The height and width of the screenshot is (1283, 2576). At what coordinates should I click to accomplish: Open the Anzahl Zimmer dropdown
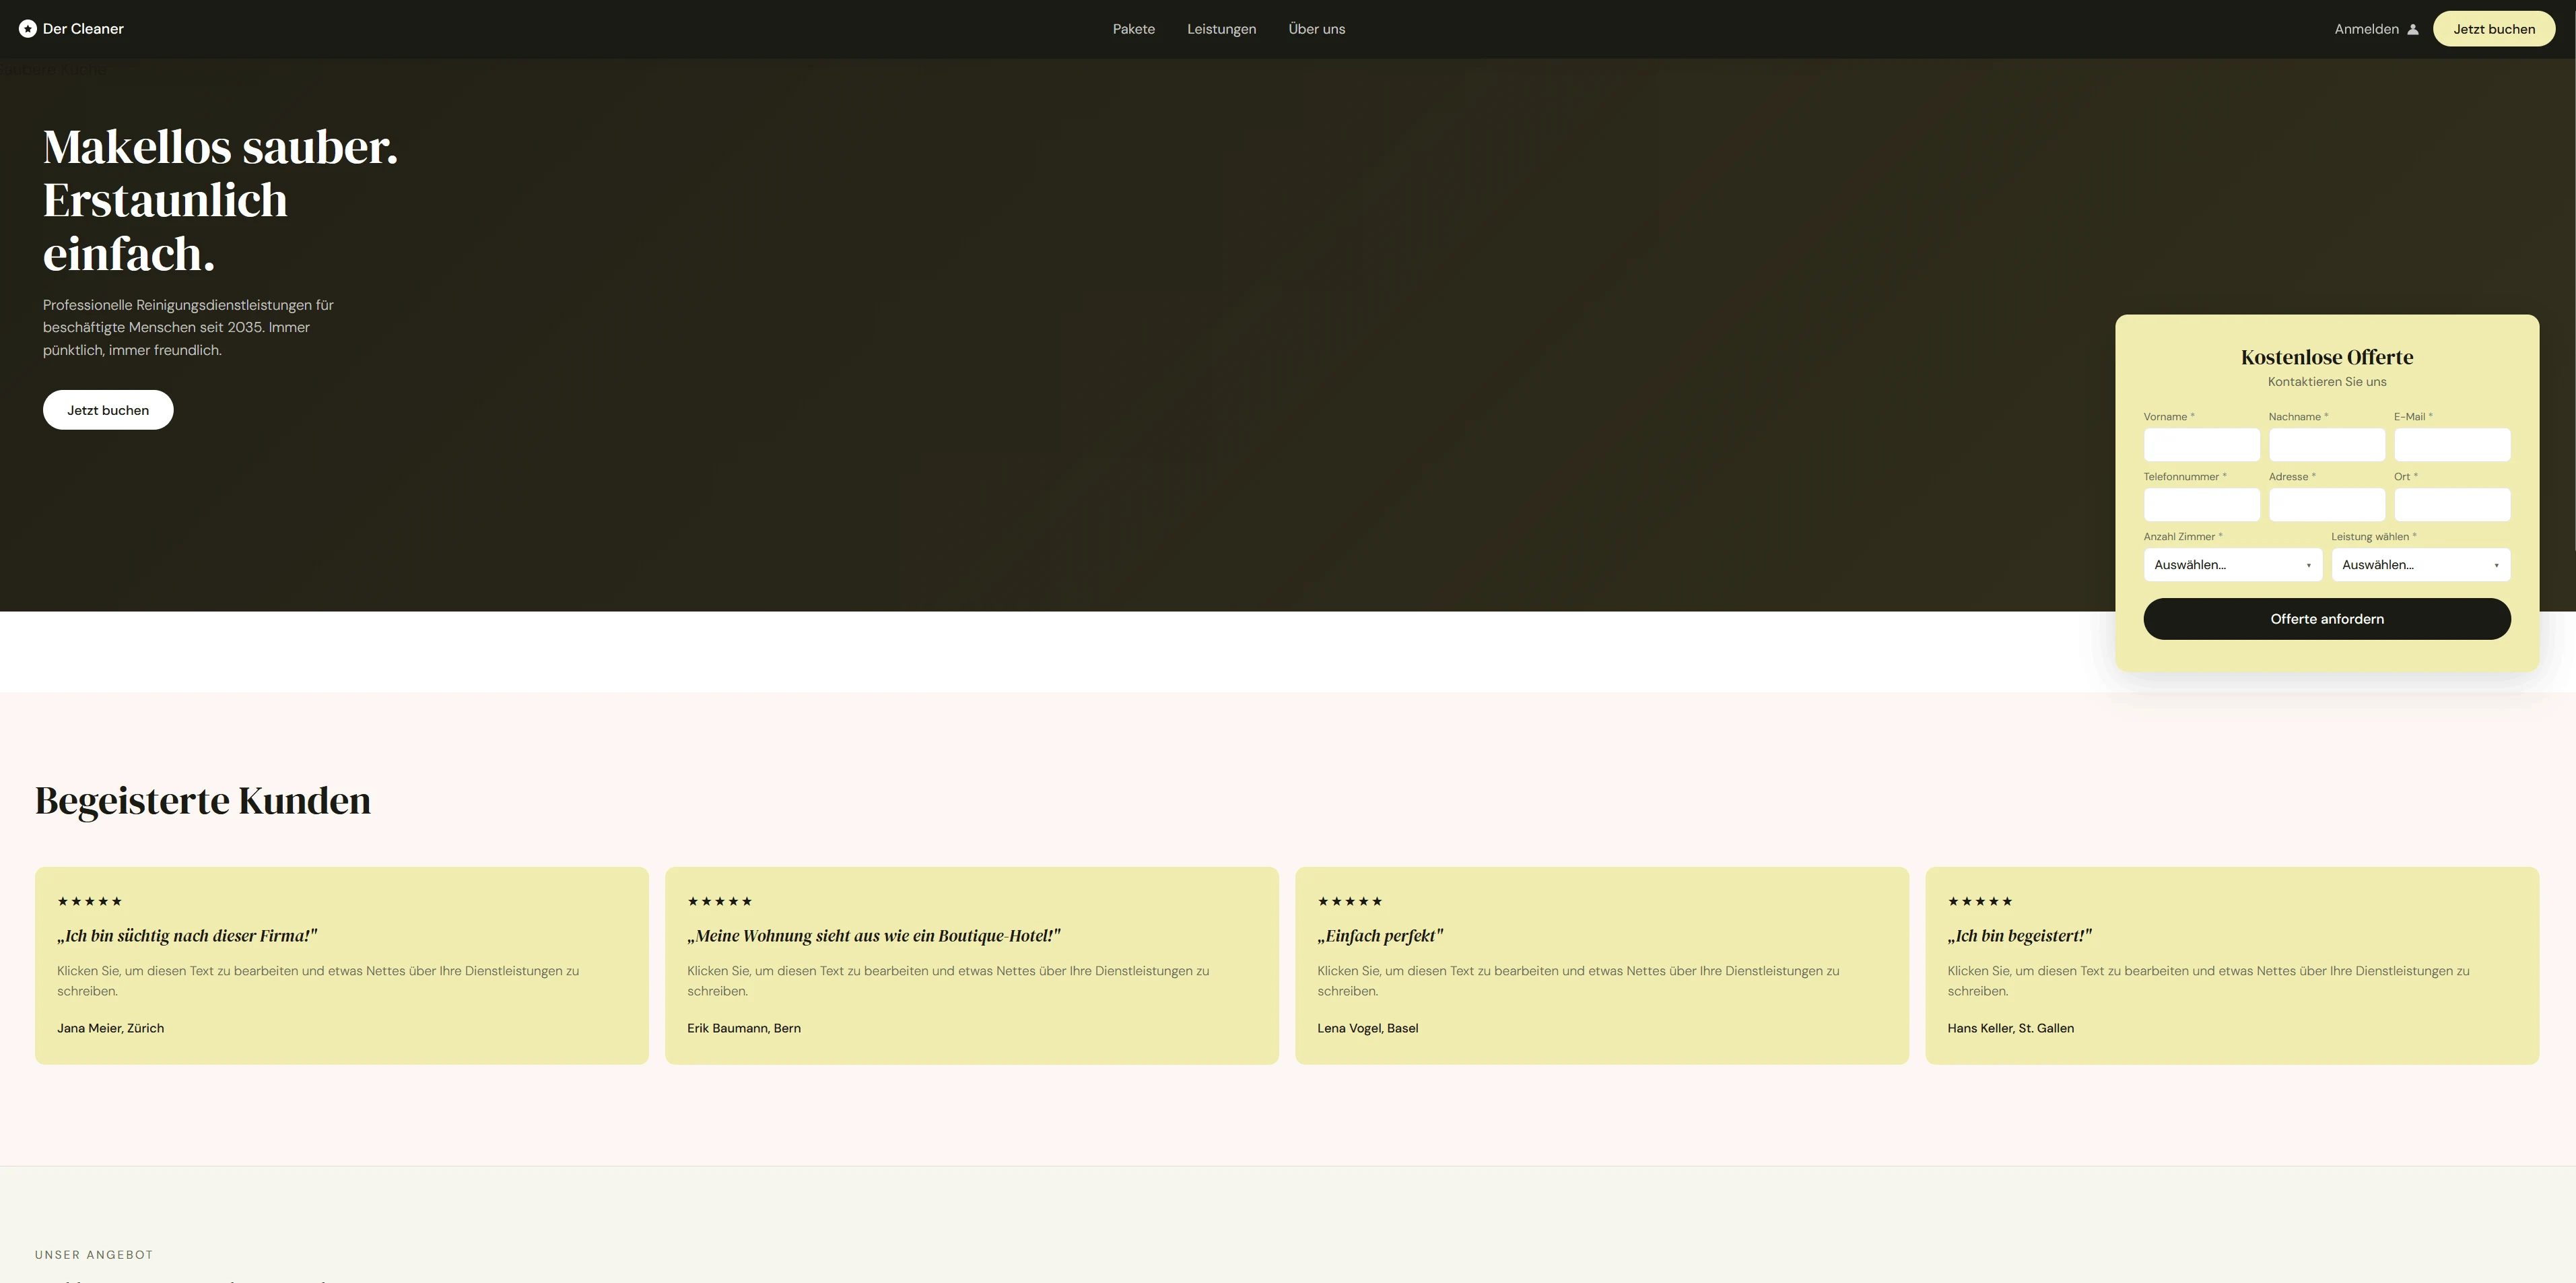pyautogui.click(x=2232, y=565)
